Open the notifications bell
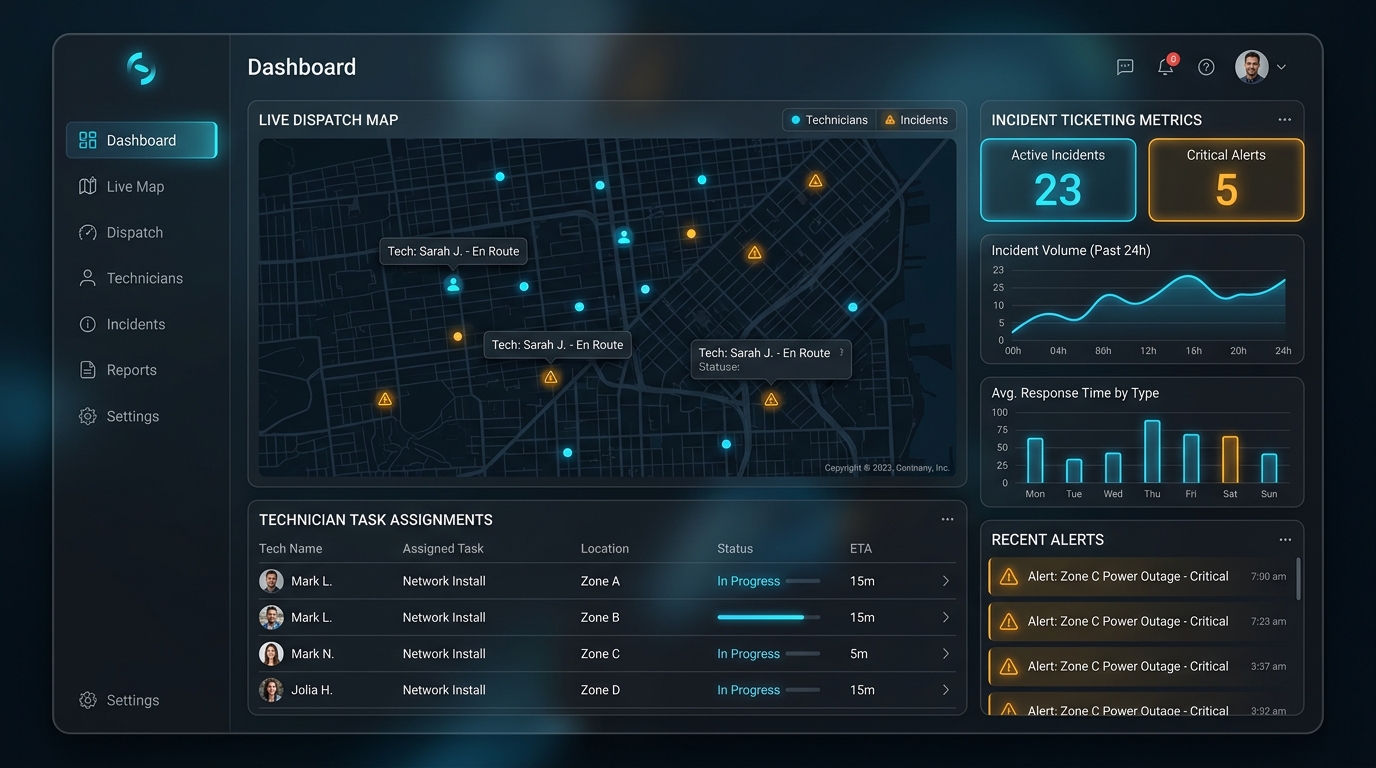This screenshot has height=768, width=1376. (1166, 66)
